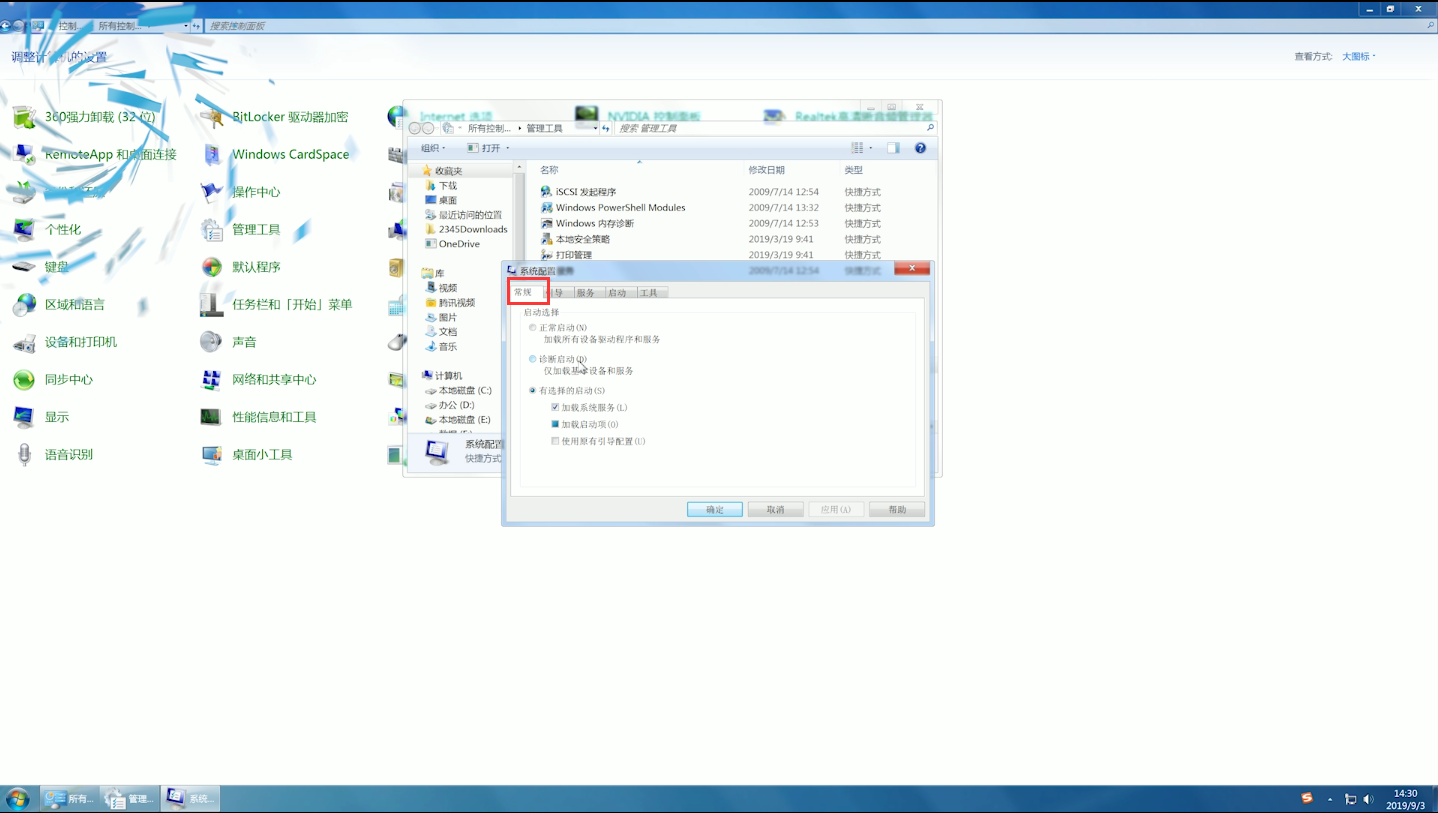Select the 有选择的启动(S) radio button
Image resolution: width=1438 pixels, height=813 pixels.
[x=532, y=390]
